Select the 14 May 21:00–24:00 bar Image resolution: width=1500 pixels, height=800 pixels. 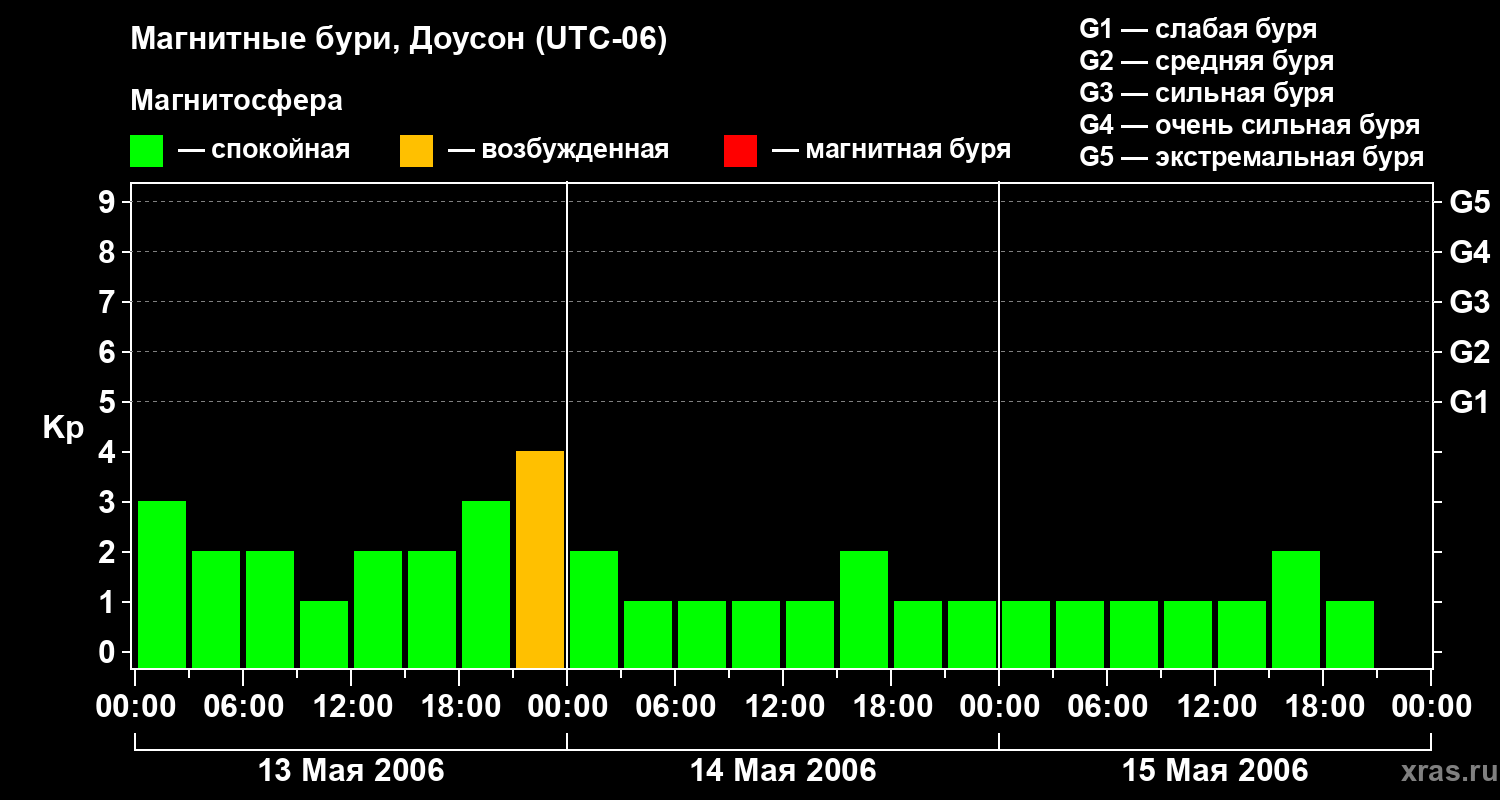point(972,634)
